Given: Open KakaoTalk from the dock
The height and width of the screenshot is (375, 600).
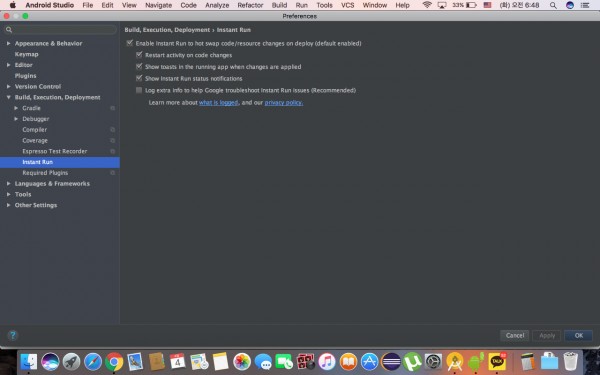Looking at the screenshot, I should [497, 362].
